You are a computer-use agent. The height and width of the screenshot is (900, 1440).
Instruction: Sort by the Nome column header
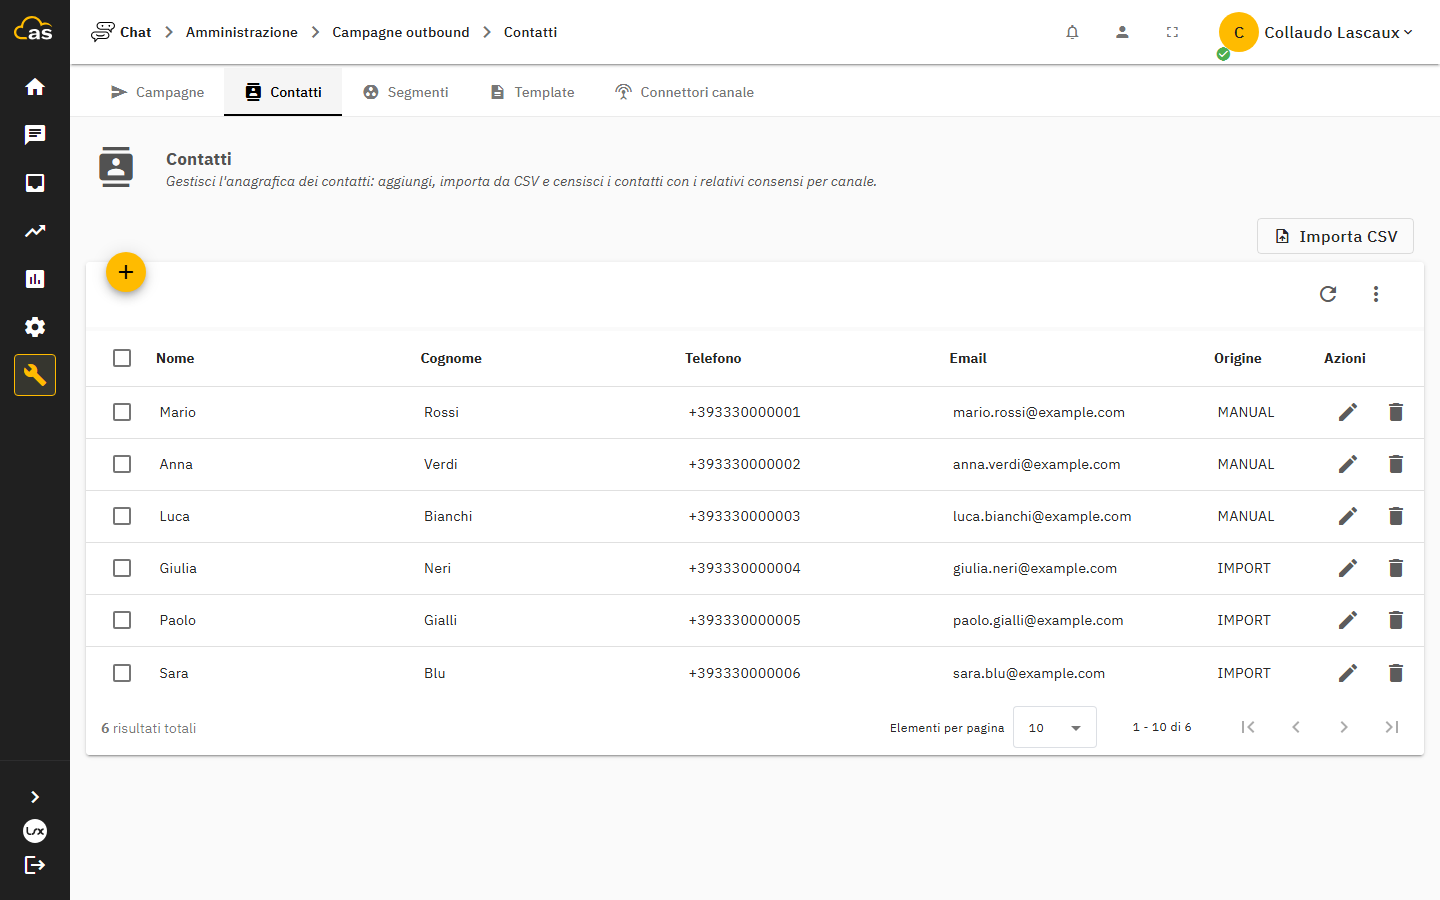(x=175, y=358)
